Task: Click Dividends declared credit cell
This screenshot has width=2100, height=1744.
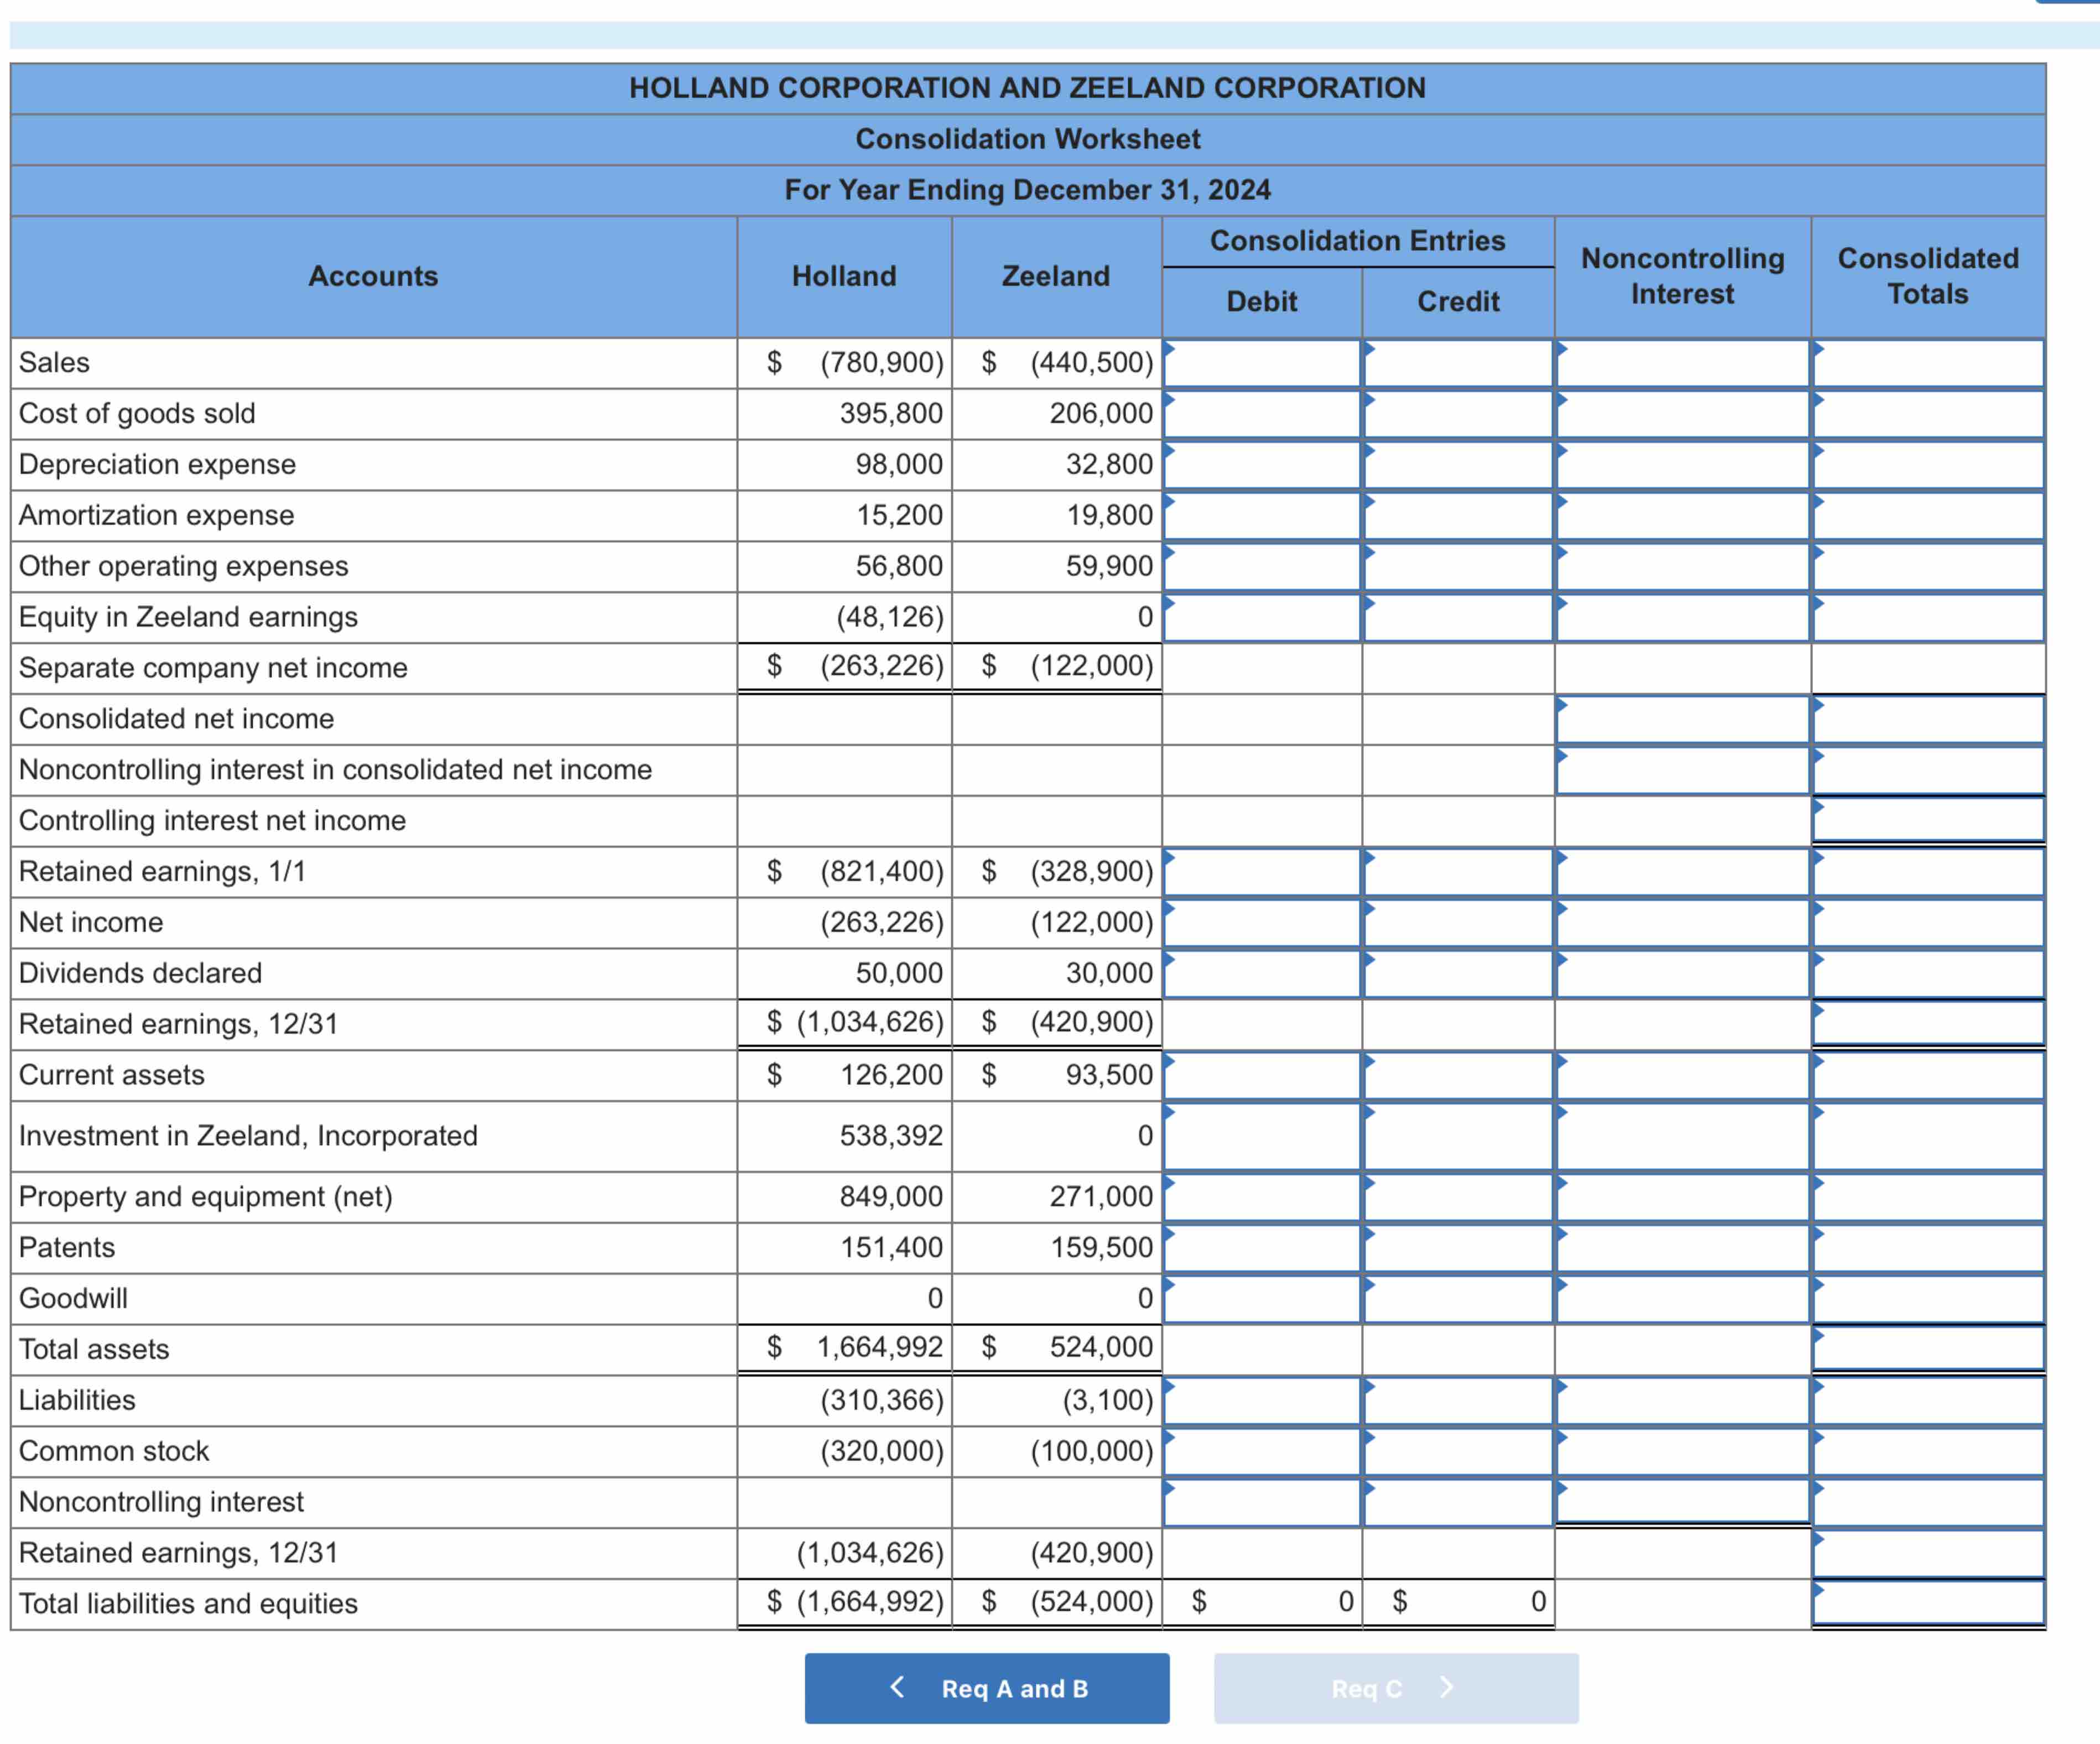Action: click(1457, 974)
